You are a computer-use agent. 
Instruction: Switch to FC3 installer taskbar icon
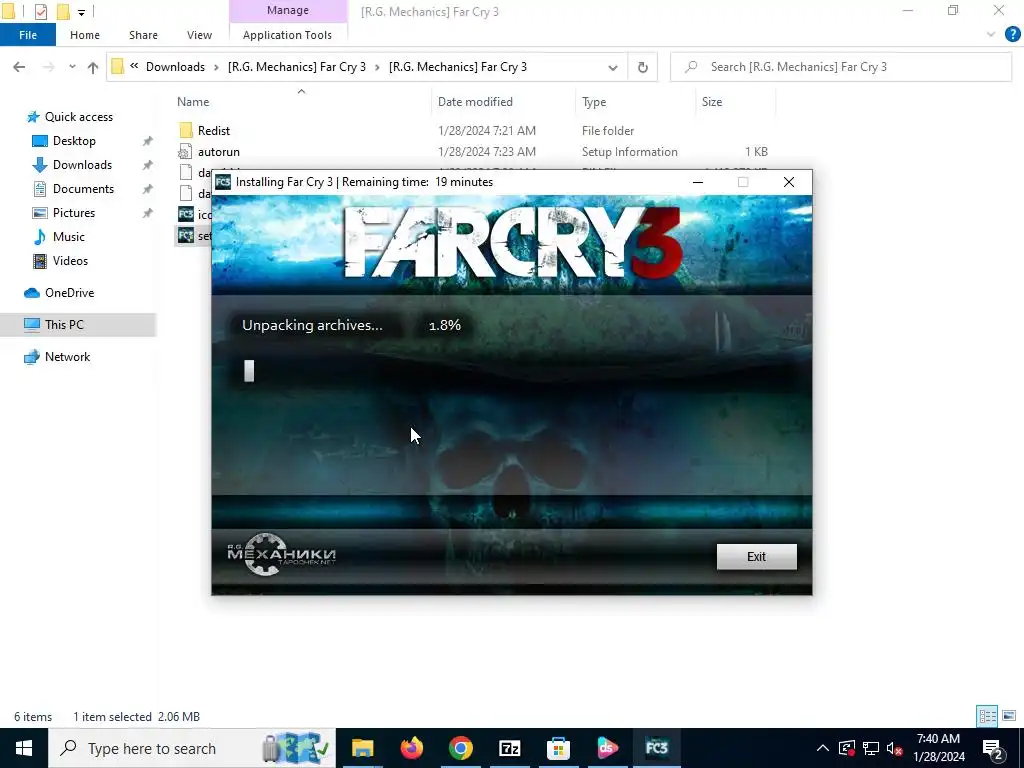point(656,748)
